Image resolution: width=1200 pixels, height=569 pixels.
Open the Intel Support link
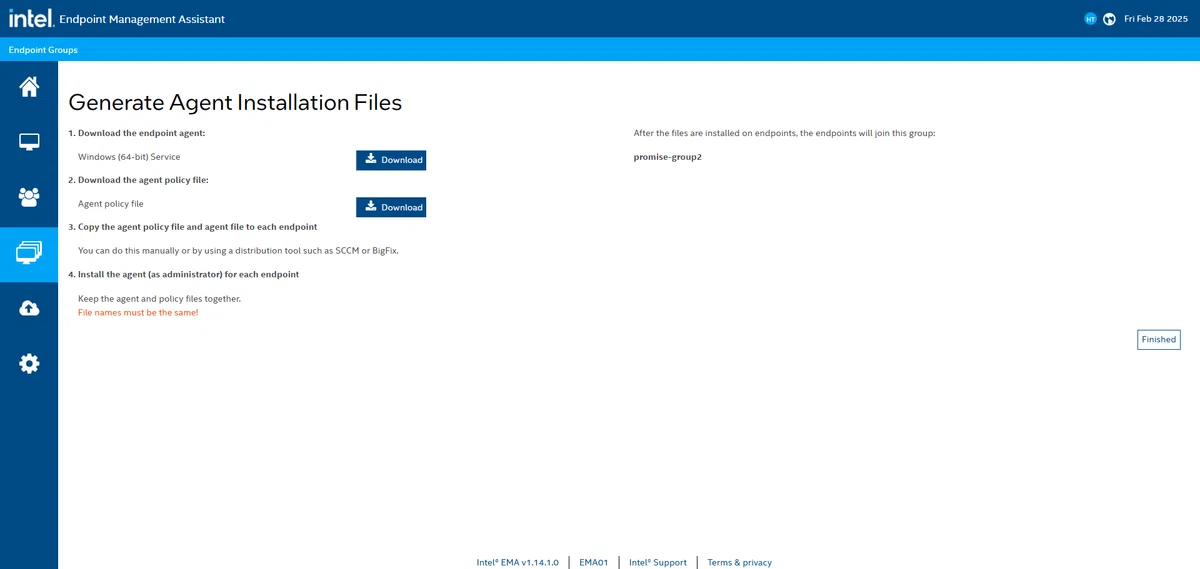tap(658, 562)
